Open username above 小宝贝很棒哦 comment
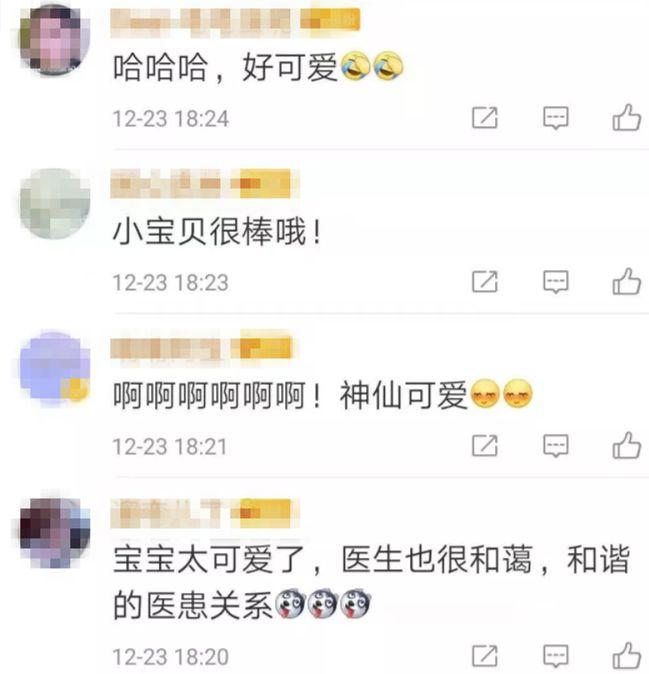 click(x=205, y=184)
